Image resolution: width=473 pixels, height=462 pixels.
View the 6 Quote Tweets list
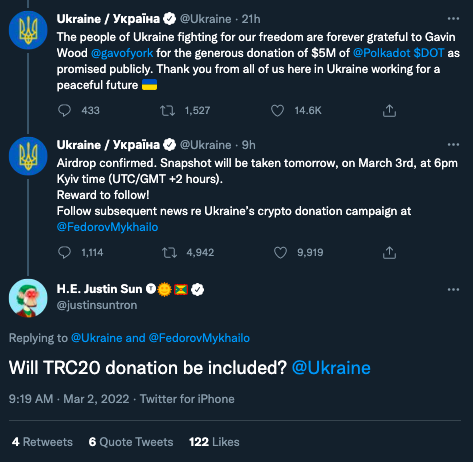(131, 442)
